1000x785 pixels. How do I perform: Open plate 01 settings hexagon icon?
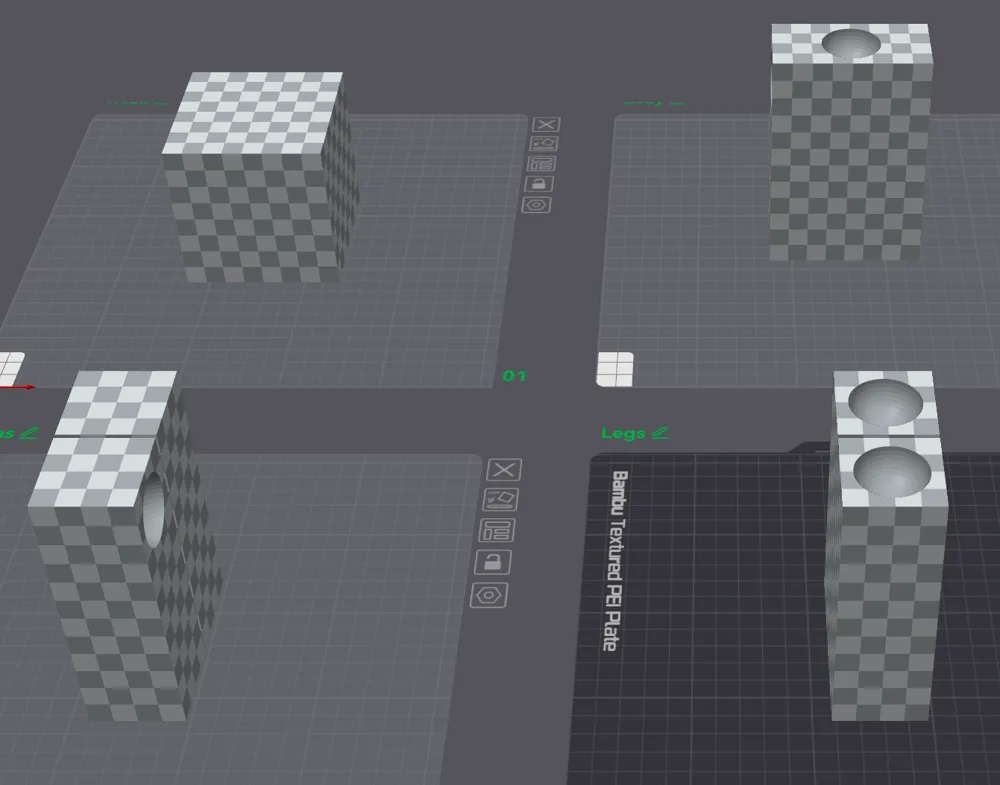pyautogui.click(x=536, y=205)
